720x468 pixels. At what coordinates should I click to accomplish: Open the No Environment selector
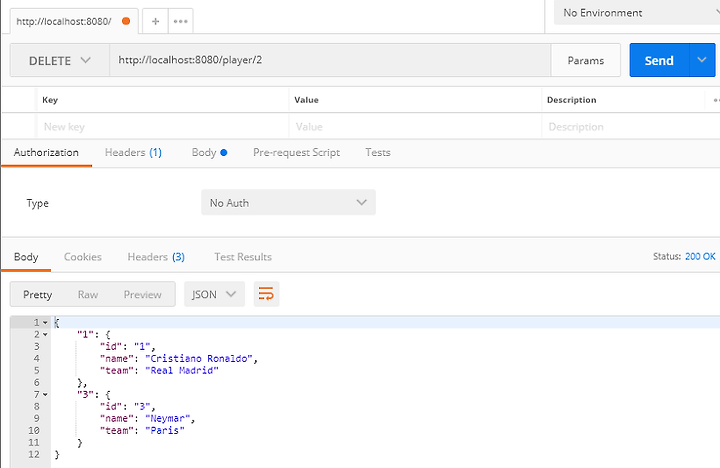[x=638, y=12]
